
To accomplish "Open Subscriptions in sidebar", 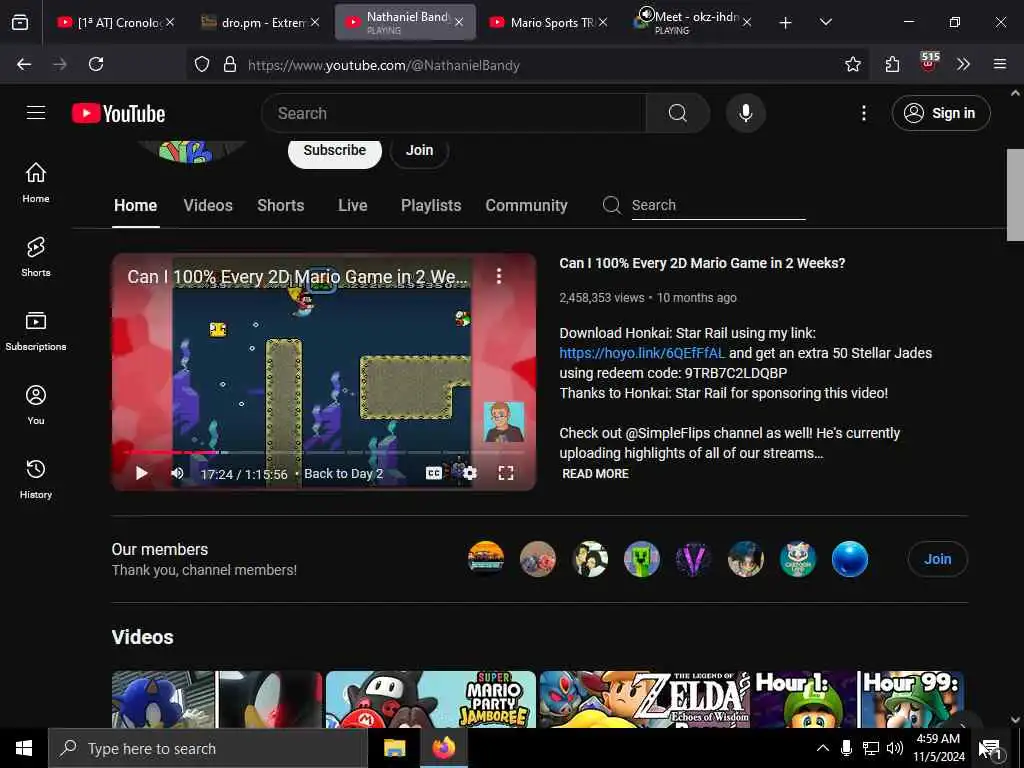I will pos(36,331).
